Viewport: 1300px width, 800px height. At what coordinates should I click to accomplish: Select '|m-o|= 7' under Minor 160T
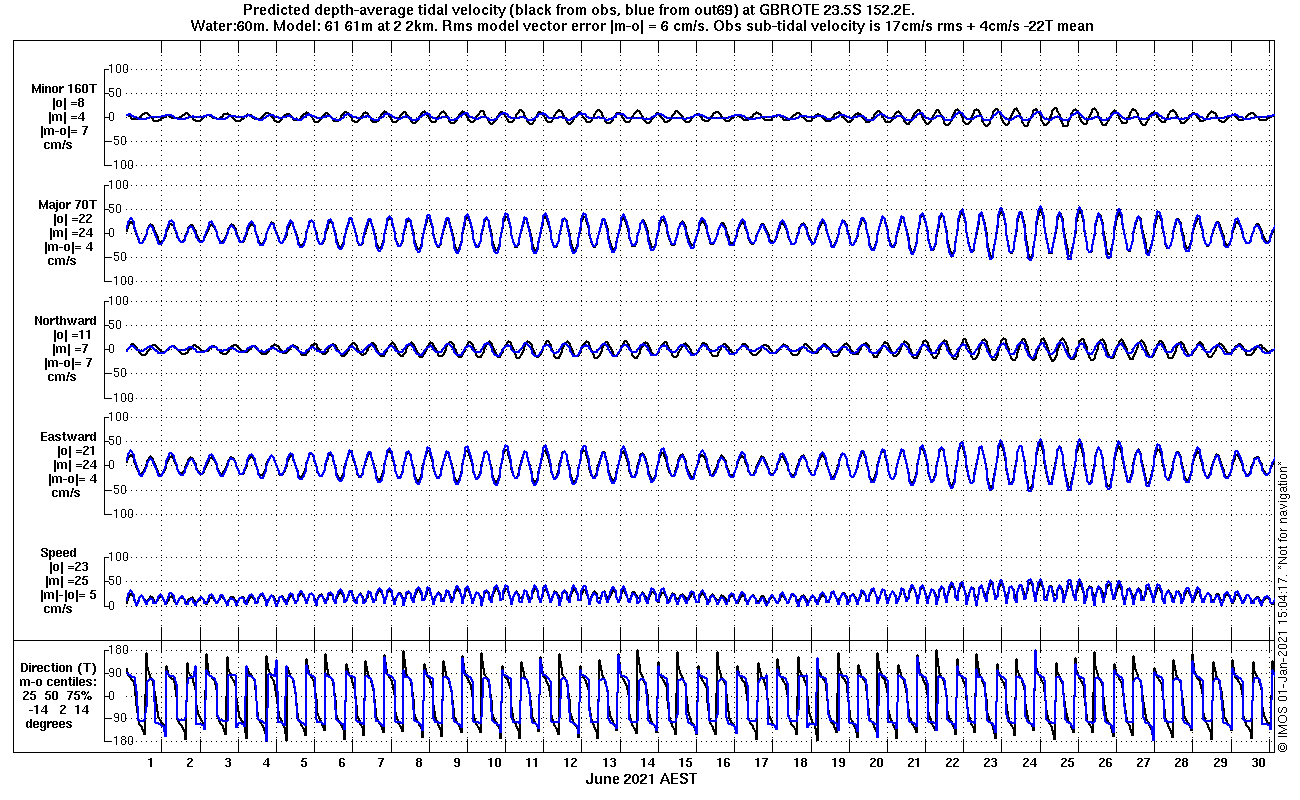(65, 131)
